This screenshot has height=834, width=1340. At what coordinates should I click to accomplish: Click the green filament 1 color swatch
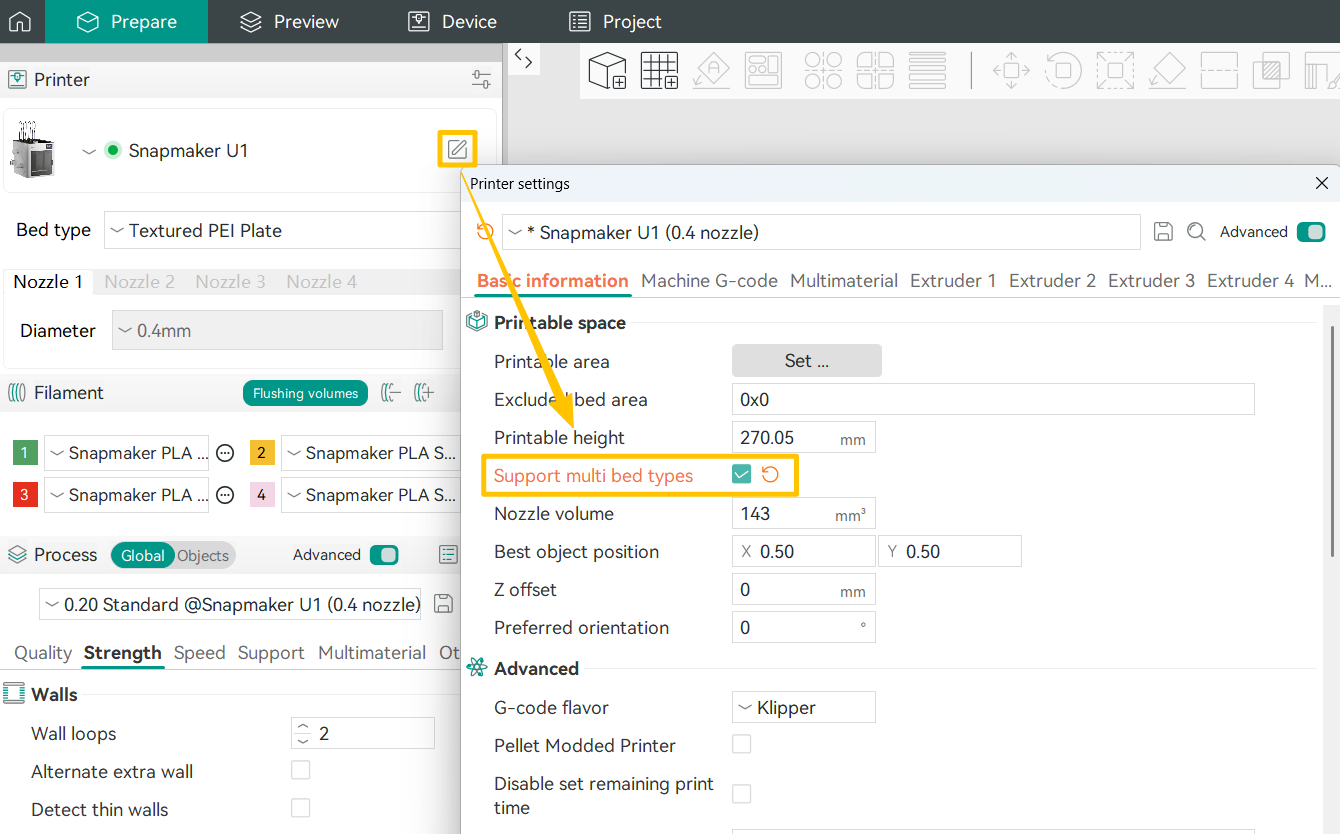26,453
